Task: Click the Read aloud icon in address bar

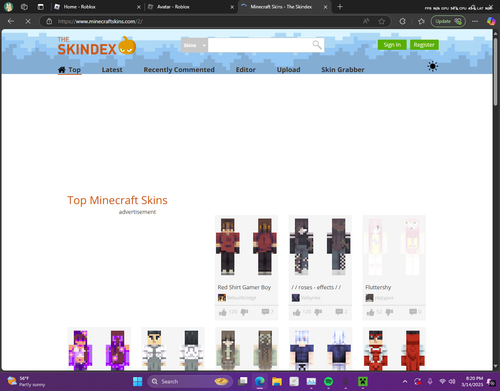Action: 366,21
